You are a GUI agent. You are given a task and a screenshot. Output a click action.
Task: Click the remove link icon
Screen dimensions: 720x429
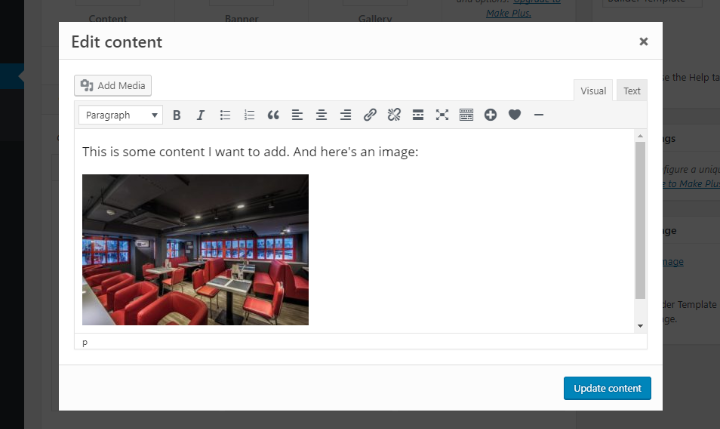click(394, 115)
